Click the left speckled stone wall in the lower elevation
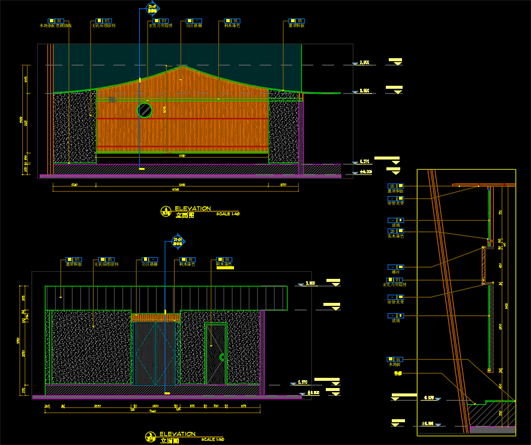This screenshot has height=445, width=531. (91, 347)
